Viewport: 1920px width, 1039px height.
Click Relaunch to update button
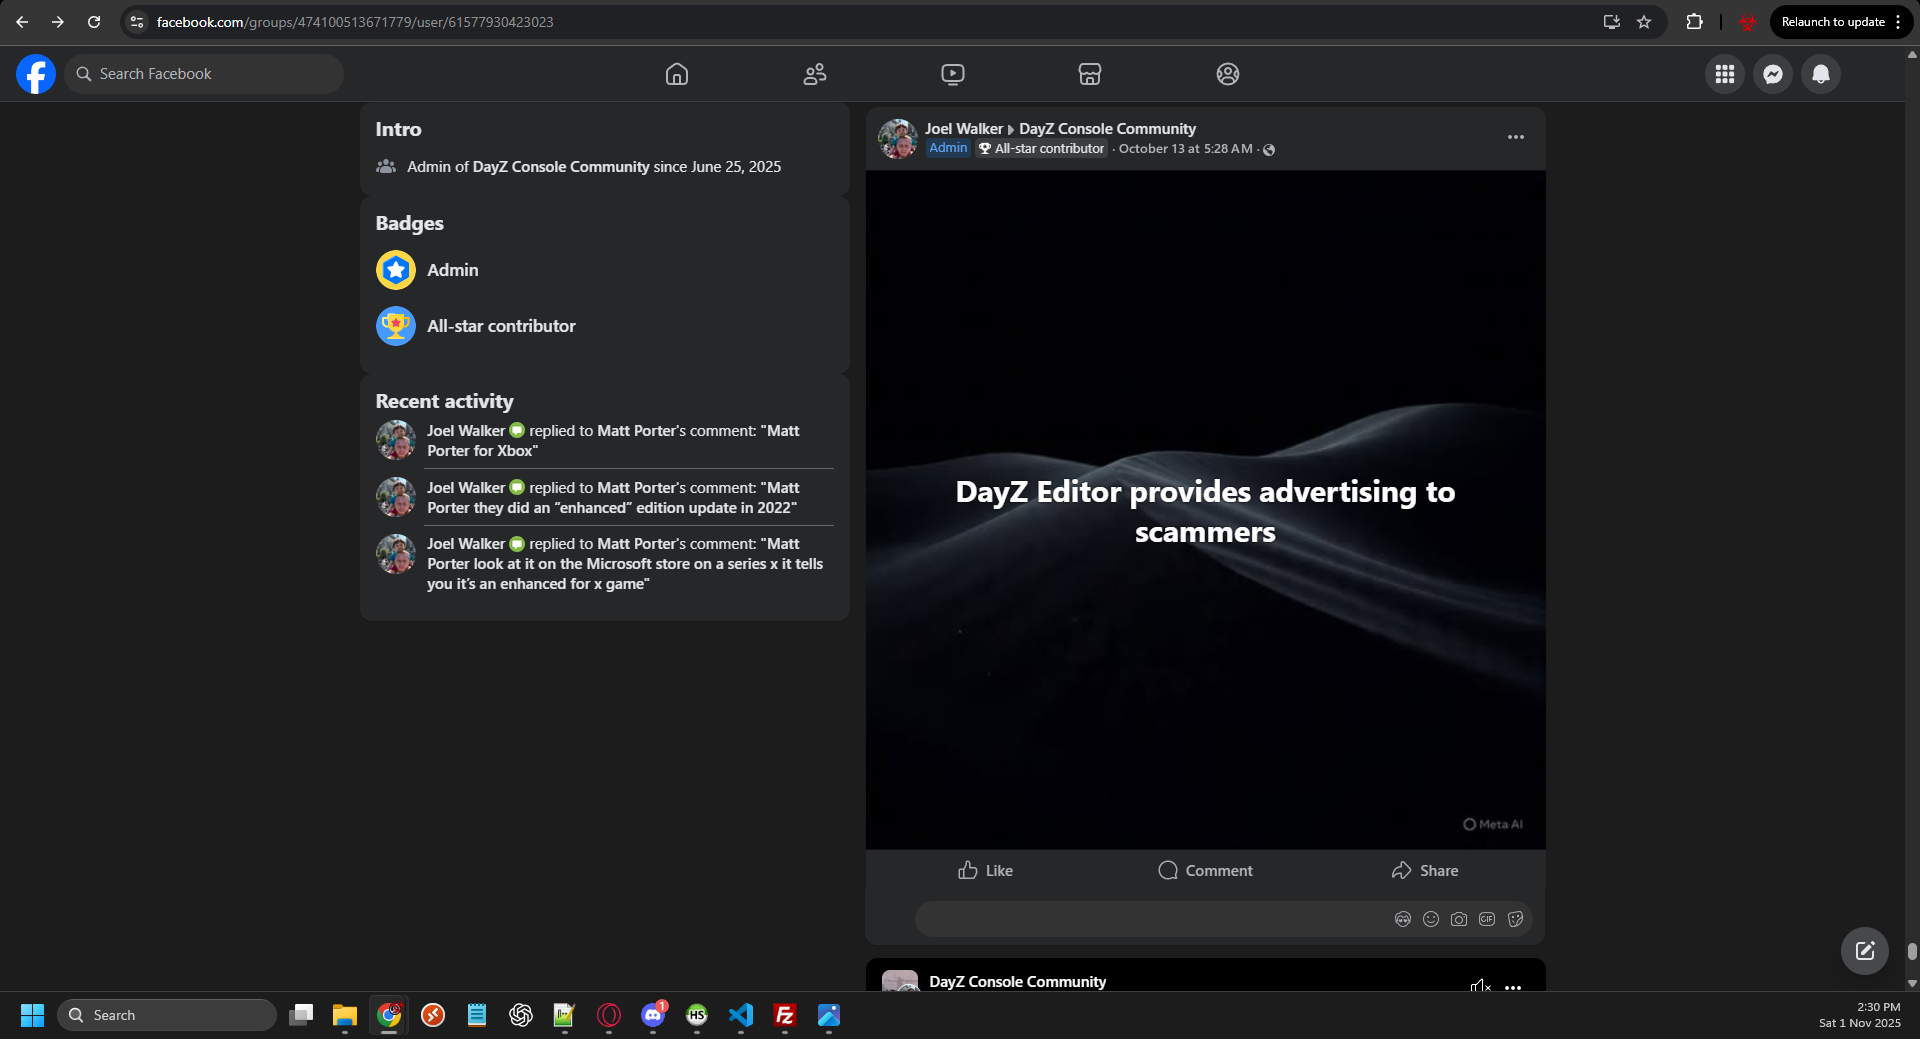click(1833, 22)
